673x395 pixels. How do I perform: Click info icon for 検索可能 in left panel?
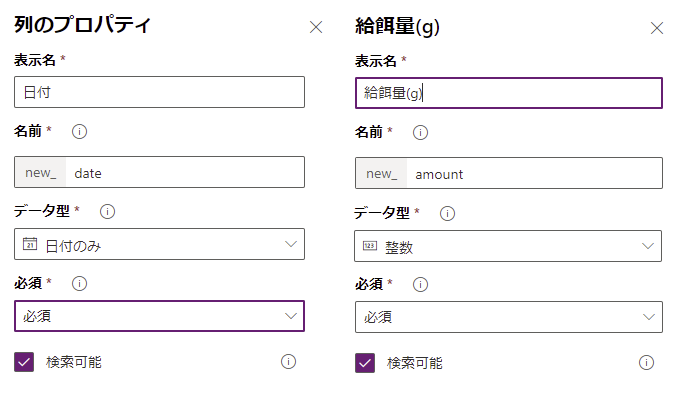(x=288, y=362)
